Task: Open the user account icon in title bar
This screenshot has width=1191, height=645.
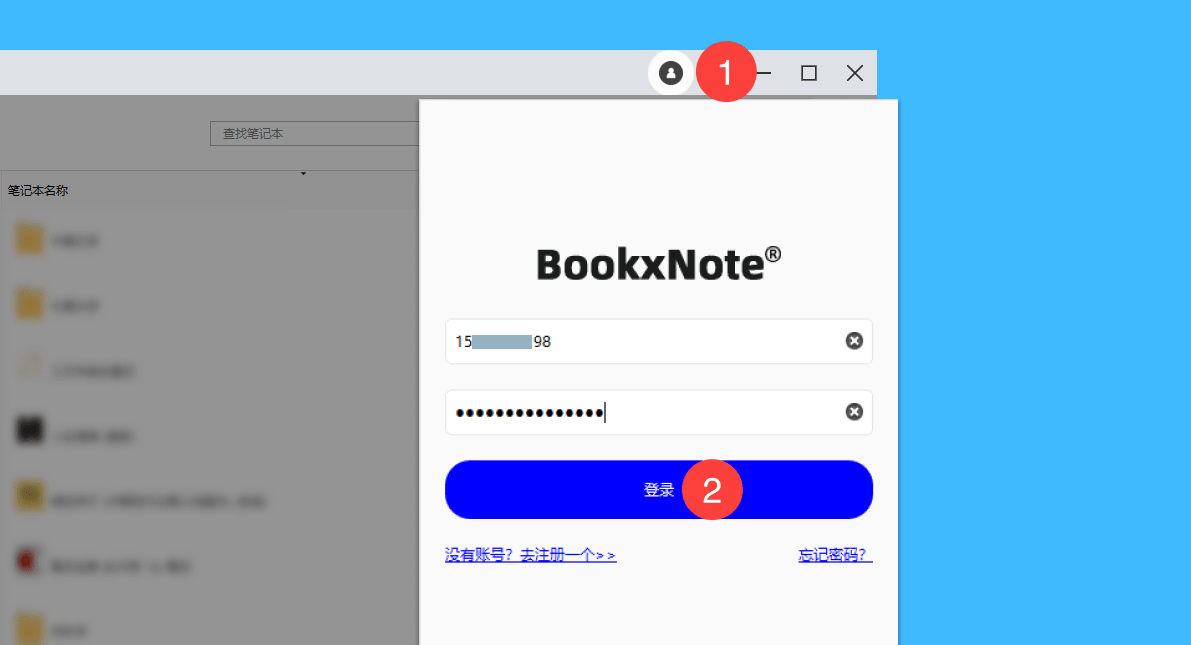Action: click(671, 73)
